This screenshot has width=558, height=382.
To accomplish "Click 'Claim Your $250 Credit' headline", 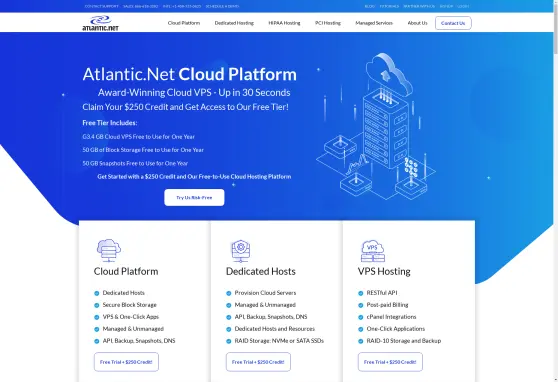I will click(185, 107).
